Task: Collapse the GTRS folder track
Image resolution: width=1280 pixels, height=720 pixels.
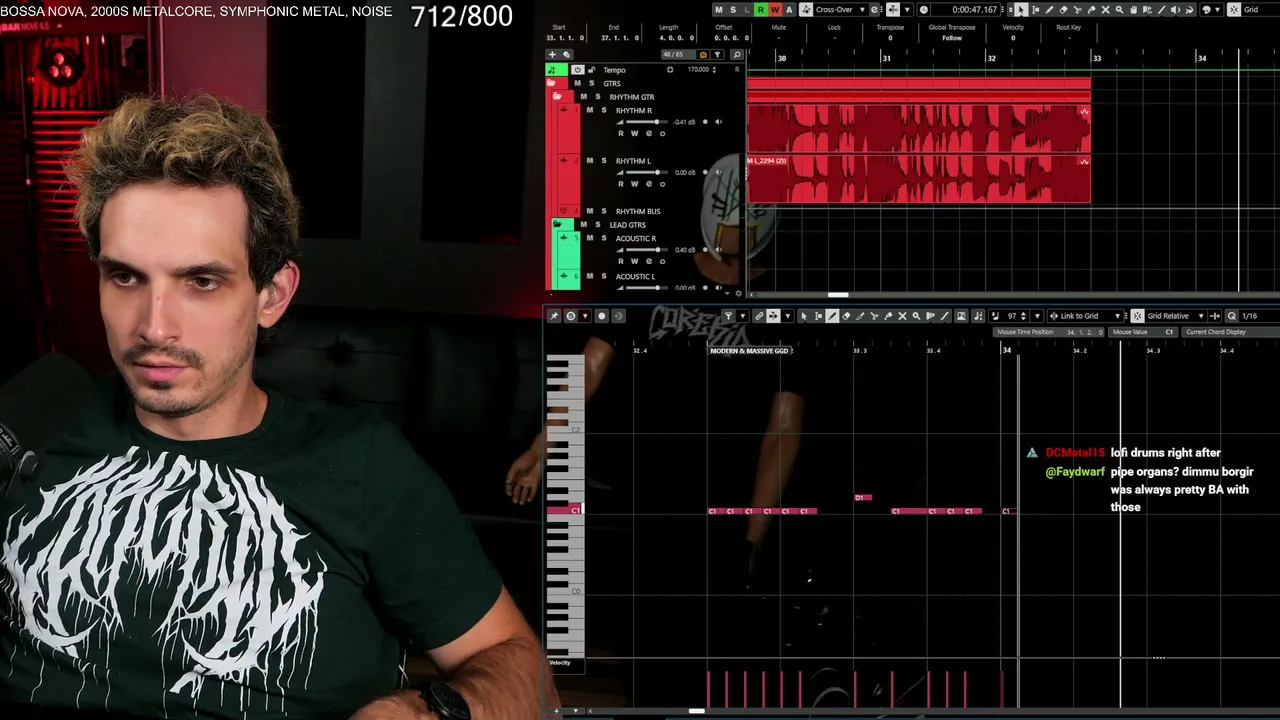Action: click(551, 83)
